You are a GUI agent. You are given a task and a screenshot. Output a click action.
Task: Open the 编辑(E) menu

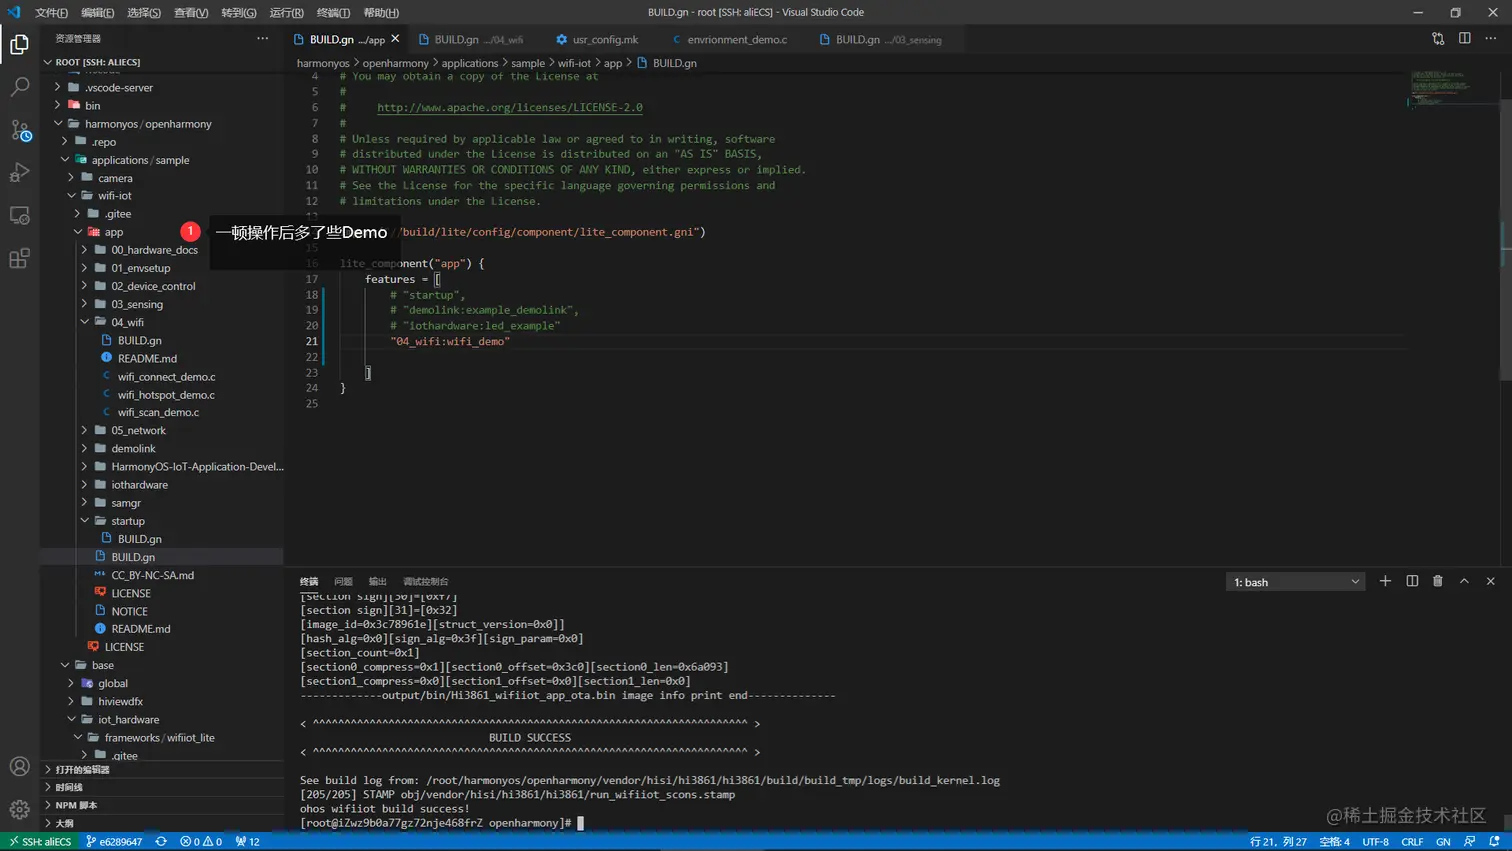97,13
